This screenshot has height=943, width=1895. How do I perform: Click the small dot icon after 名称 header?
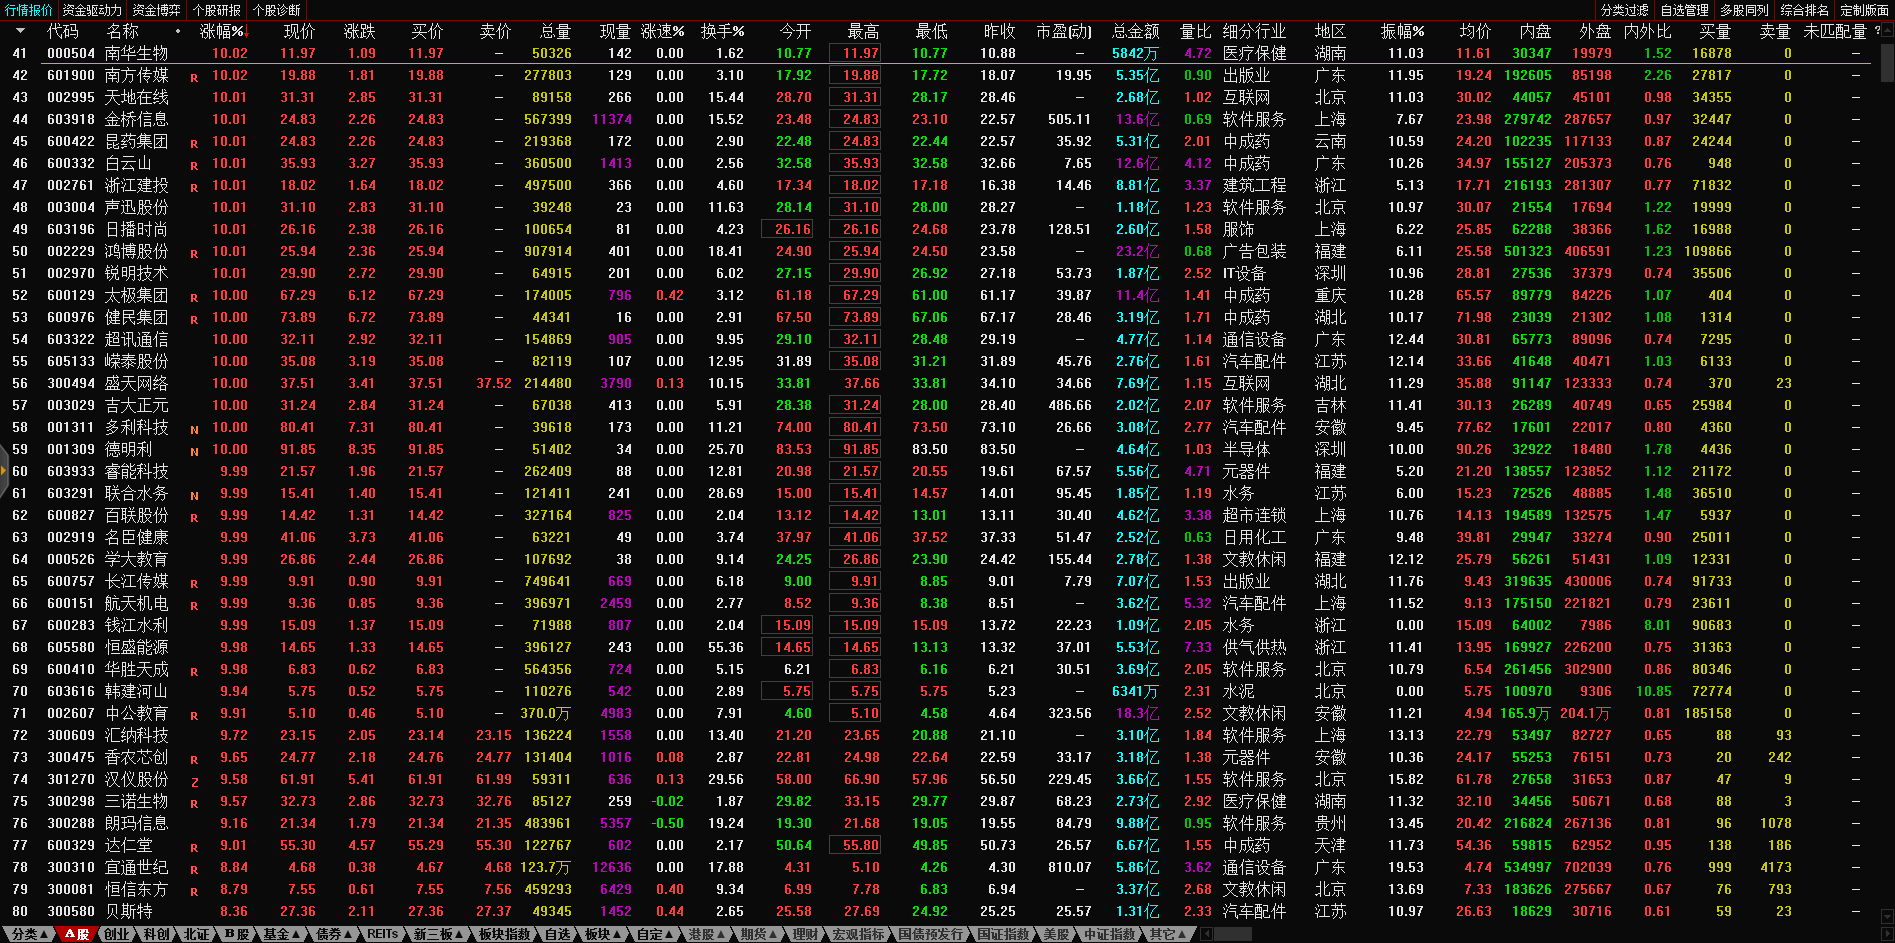178,31
